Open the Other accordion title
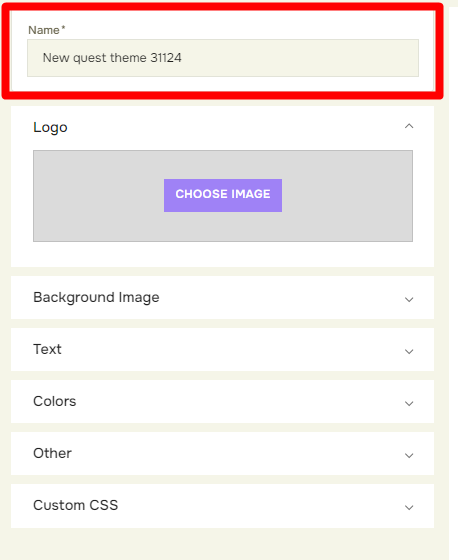 click(x=52, y=453)
